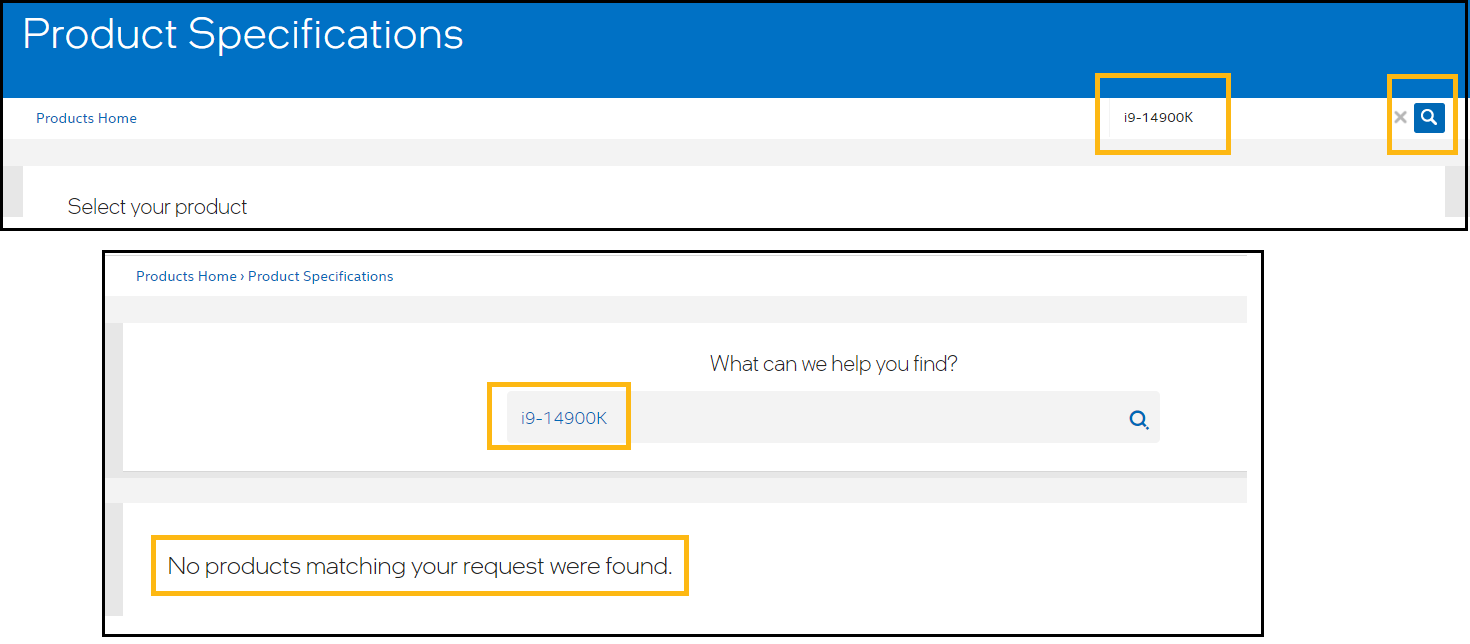Viewport: 1470px width, 644px height.
Task: Click the magnifier icon in the lower search box
Action: click(x=1138, y=419)
